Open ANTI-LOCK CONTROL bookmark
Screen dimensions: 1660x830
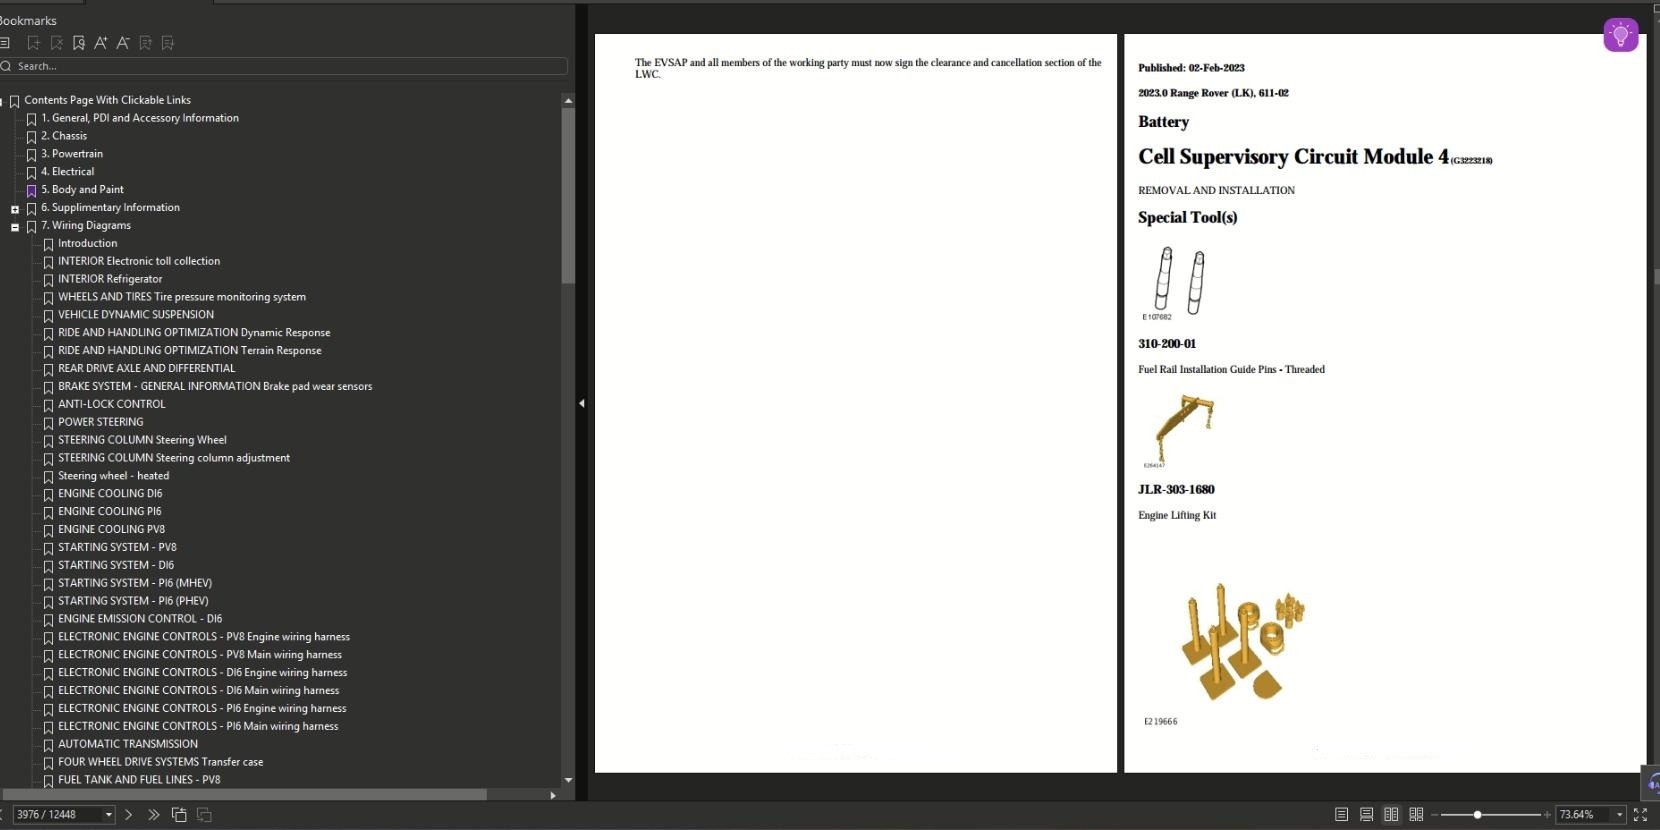coord(112,405)
